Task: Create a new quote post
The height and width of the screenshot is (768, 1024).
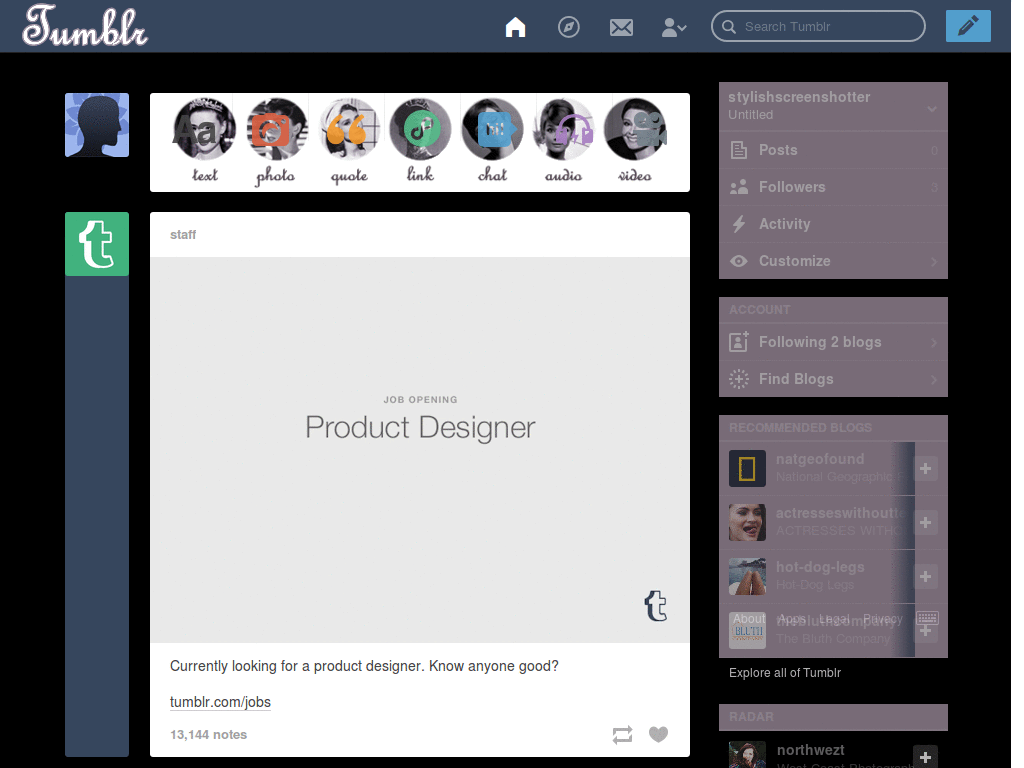Action: pos(349,141)
